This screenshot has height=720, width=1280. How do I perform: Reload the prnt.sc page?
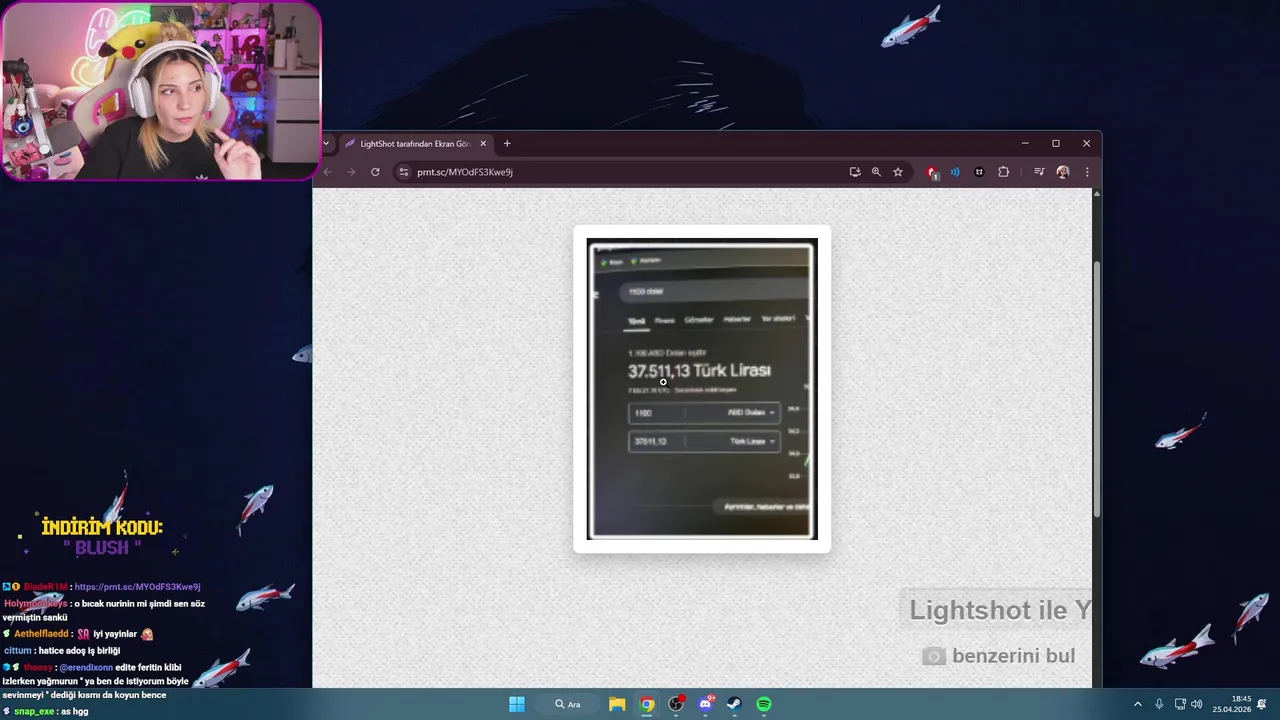(375, 172)
